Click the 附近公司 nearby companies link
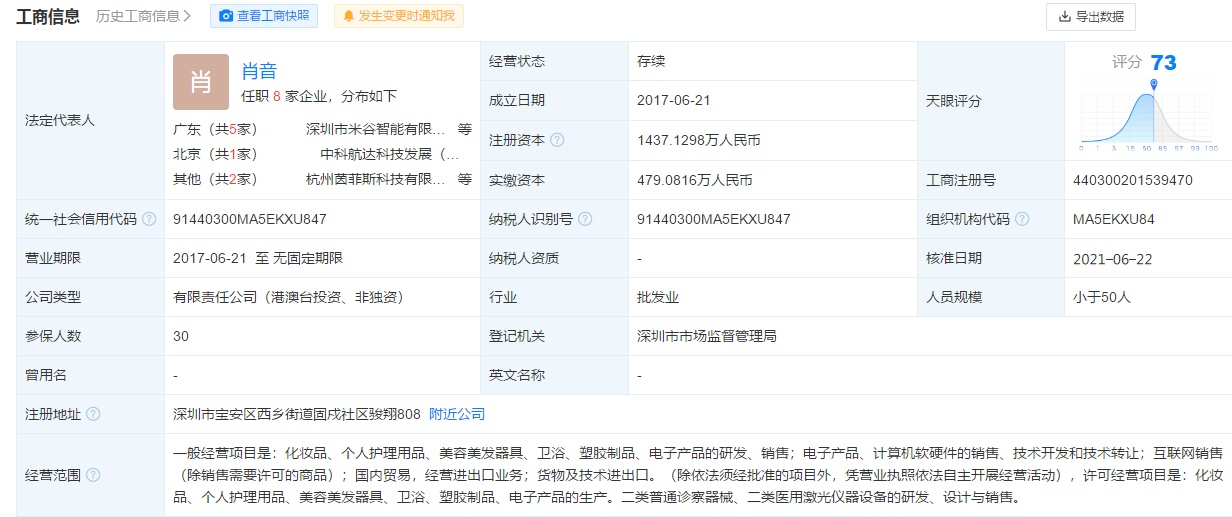This screenshot has width=1232, height=517. point(457,414)
